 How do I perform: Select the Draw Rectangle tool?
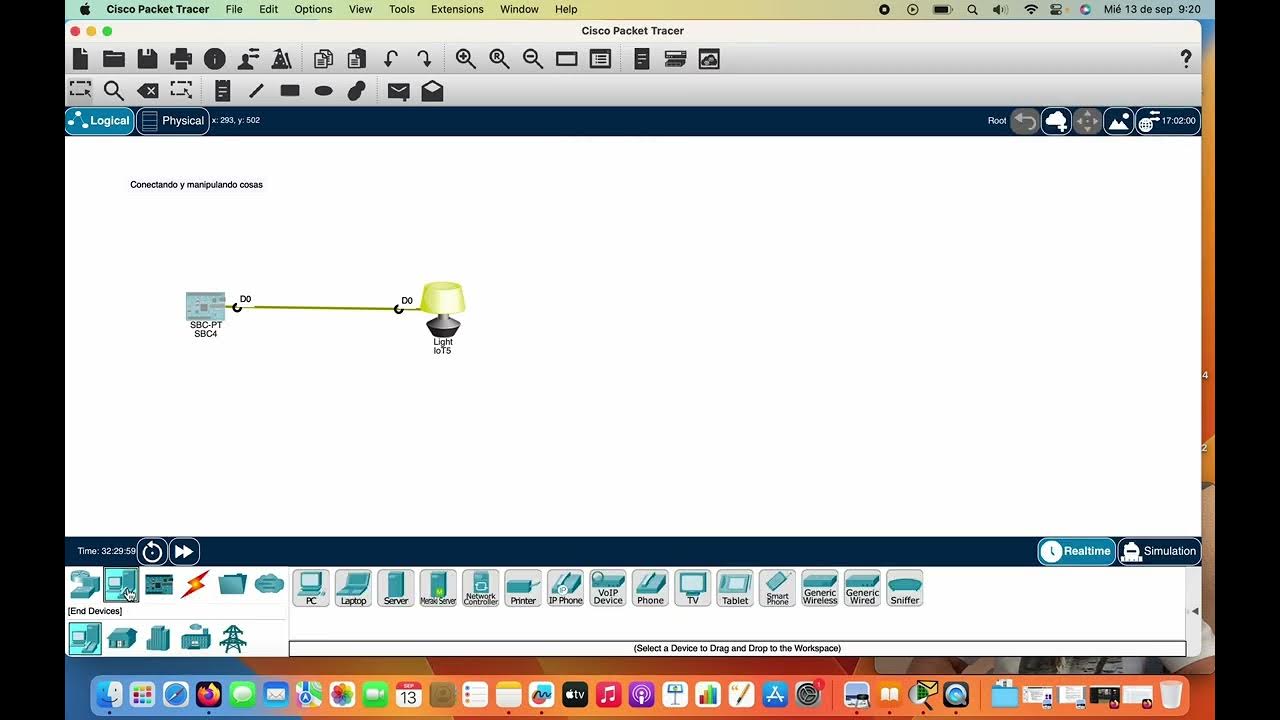pyautogui.click(x=290, y=91)
